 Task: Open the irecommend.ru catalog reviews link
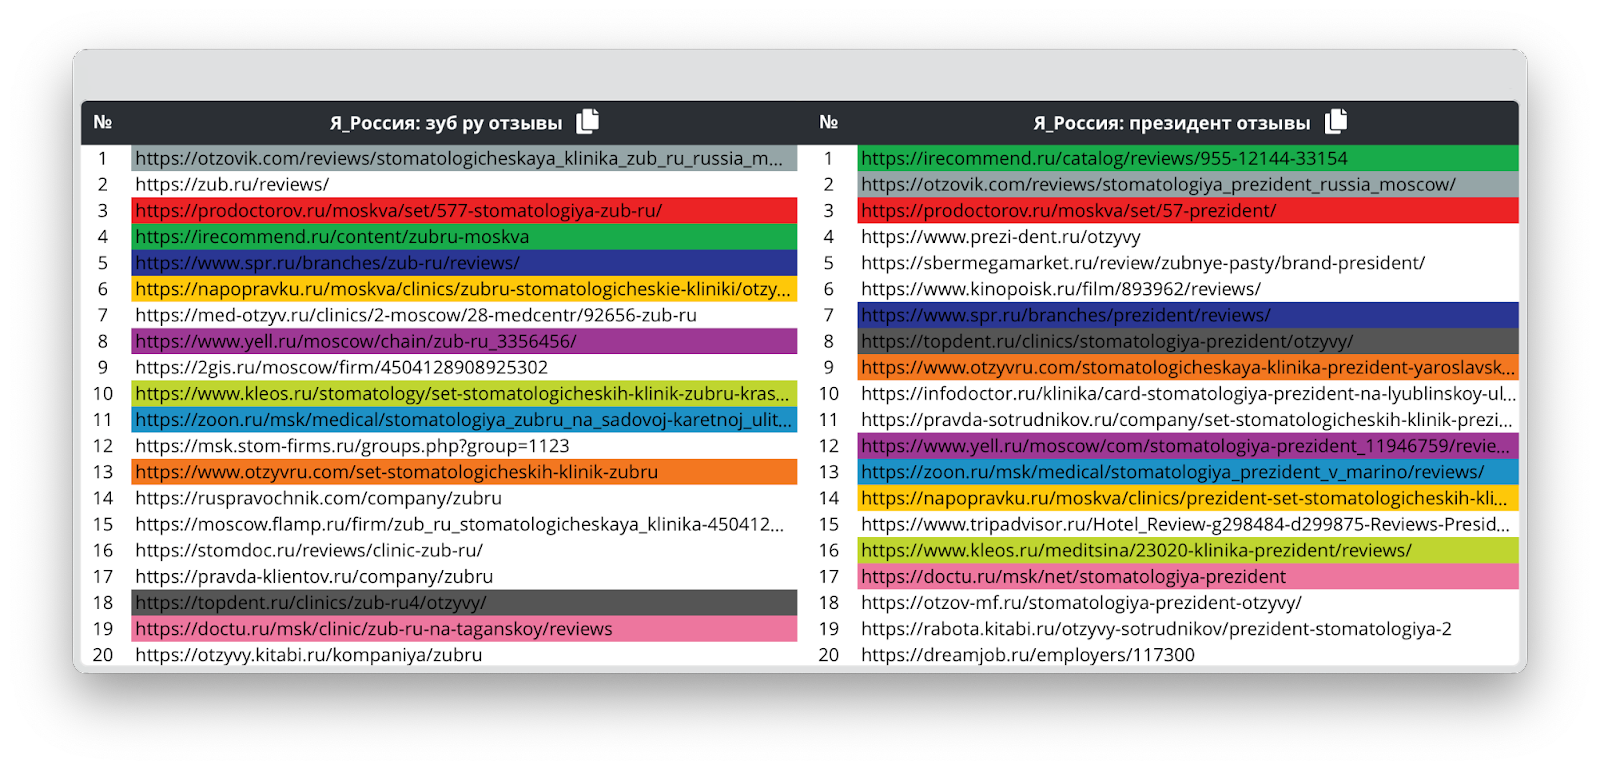tap(1104, 159)
